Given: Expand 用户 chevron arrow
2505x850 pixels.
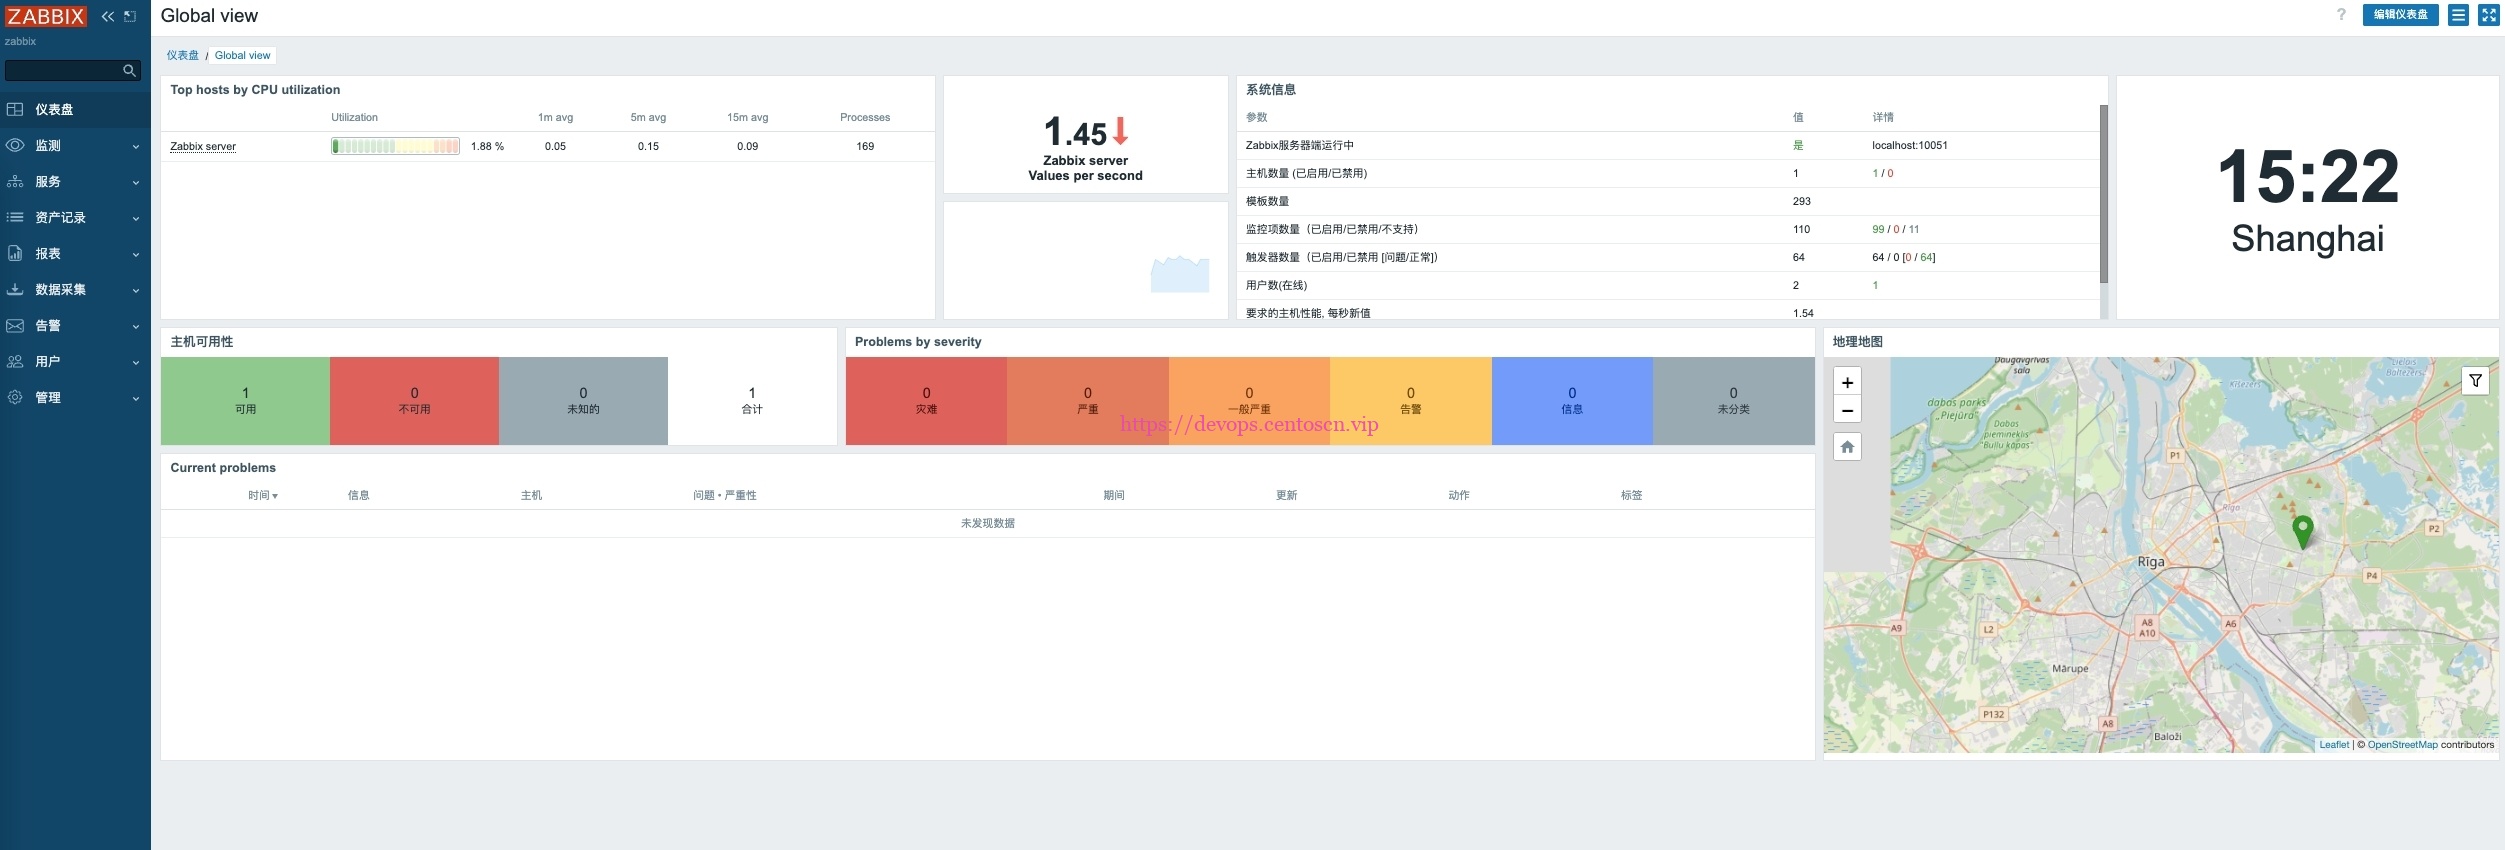Looking at the screenshot, I should [136, 362].
